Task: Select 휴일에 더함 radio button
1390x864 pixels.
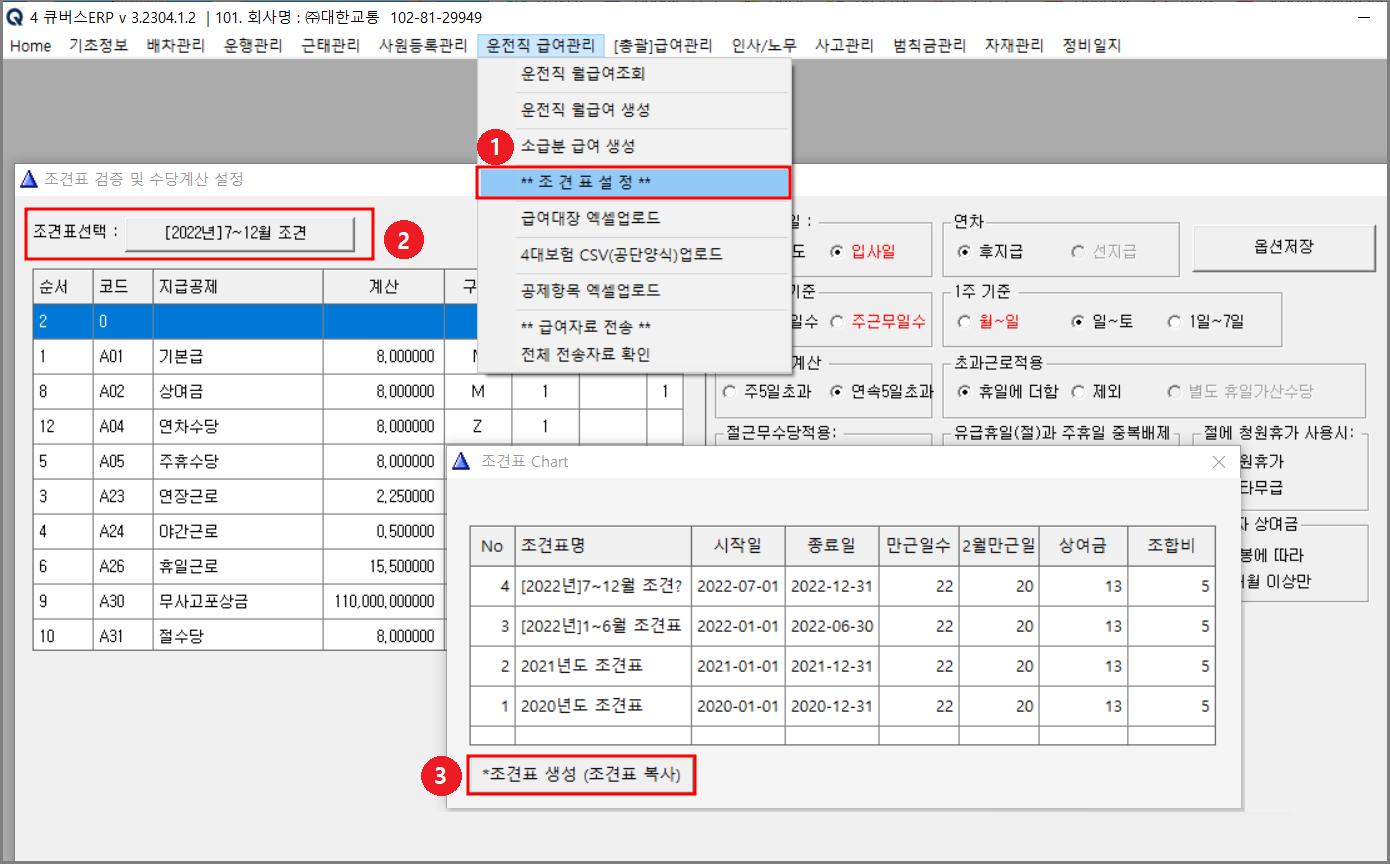Action: [x=1008, y=391]
